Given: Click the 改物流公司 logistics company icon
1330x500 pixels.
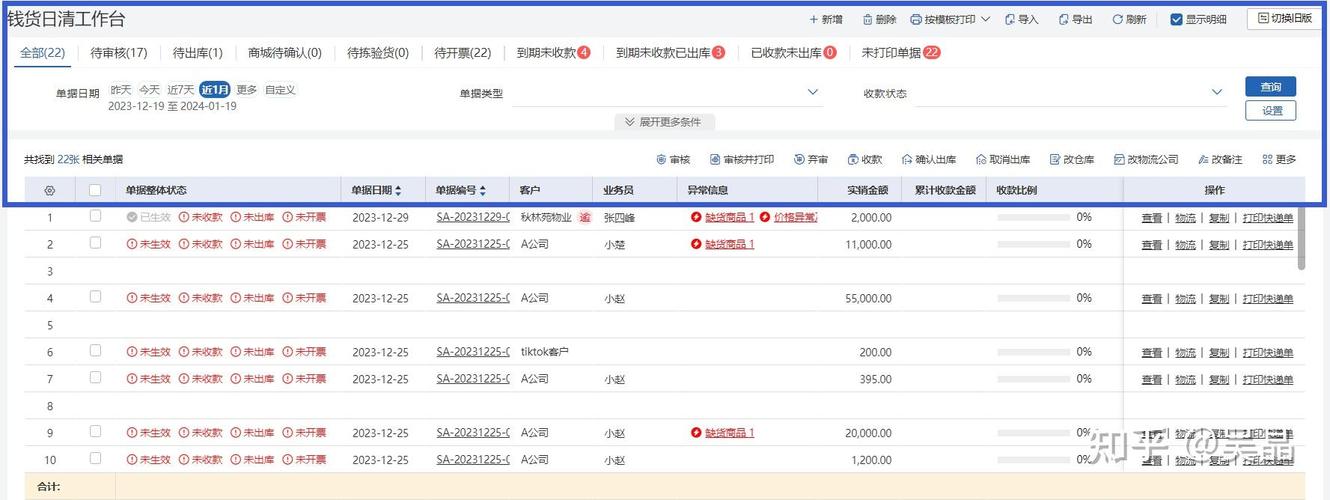Looking at the screenshot, I should pos(1119,160).
